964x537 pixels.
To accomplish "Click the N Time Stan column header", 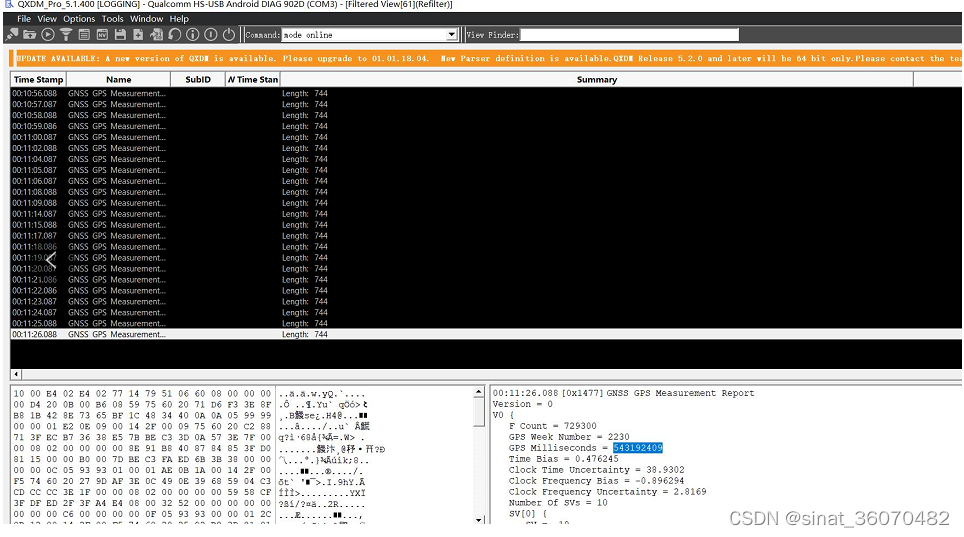I will pos(253,79).
